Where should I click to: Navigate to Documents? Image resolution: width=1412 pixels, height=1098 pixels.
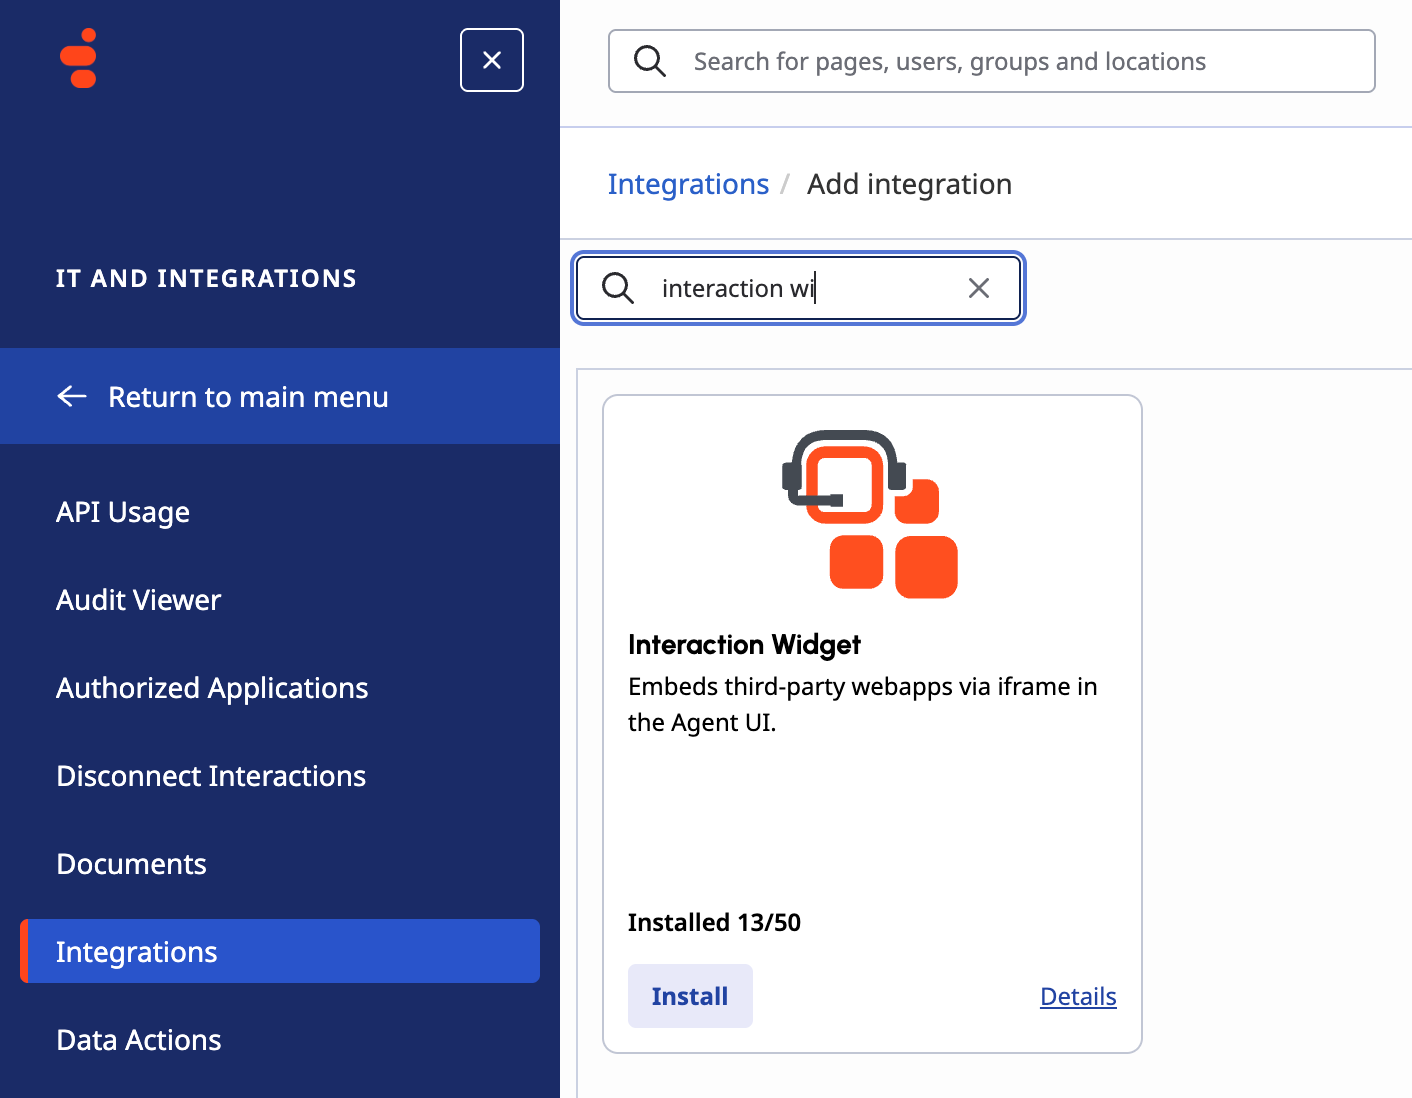coord(131,864)
